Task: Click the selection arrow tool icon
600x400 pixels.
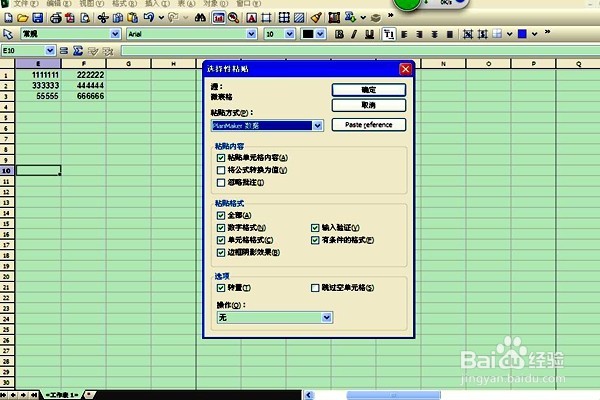Action: point(8,34)
